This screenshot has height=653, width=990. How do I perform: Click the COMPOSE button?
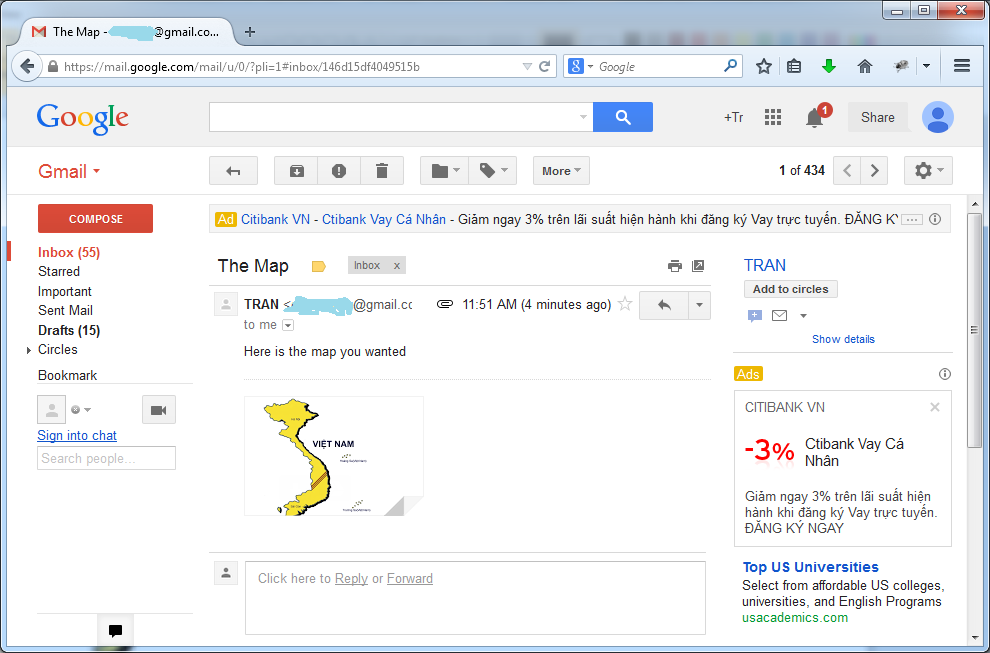(95, 219)
